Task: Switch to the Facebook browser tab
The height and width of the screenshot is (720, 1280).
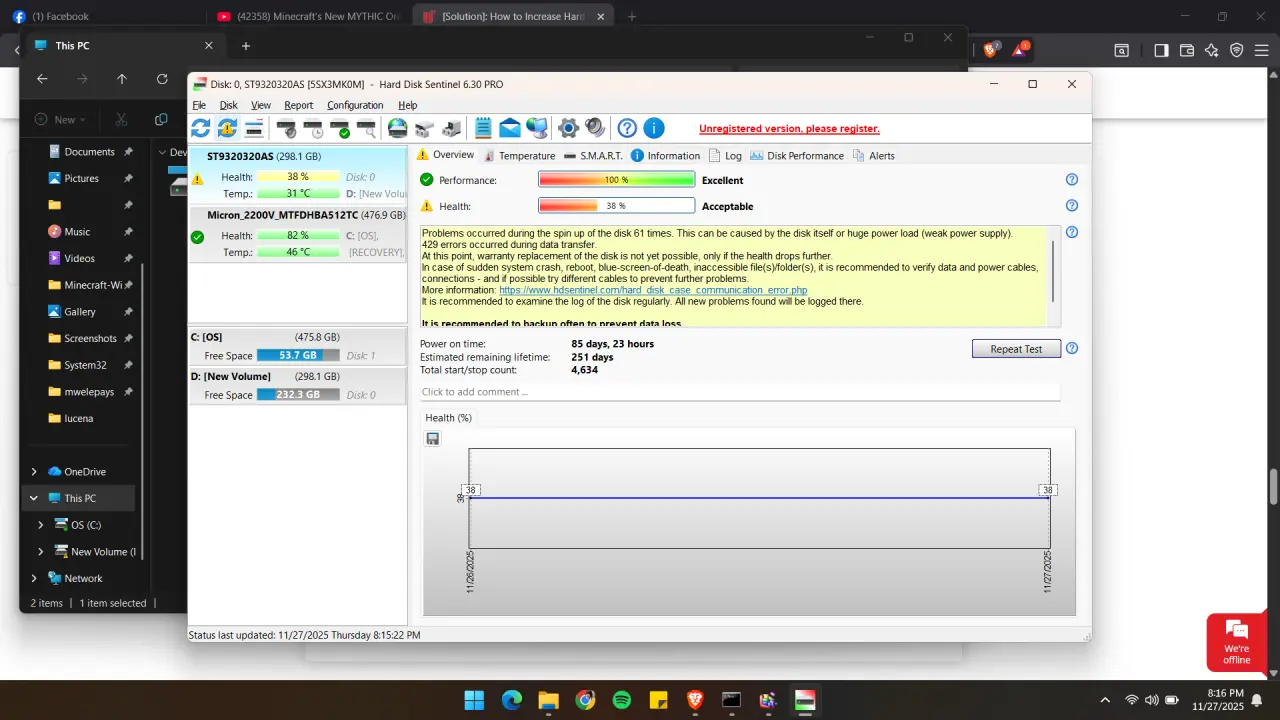Action: (103, 16)
